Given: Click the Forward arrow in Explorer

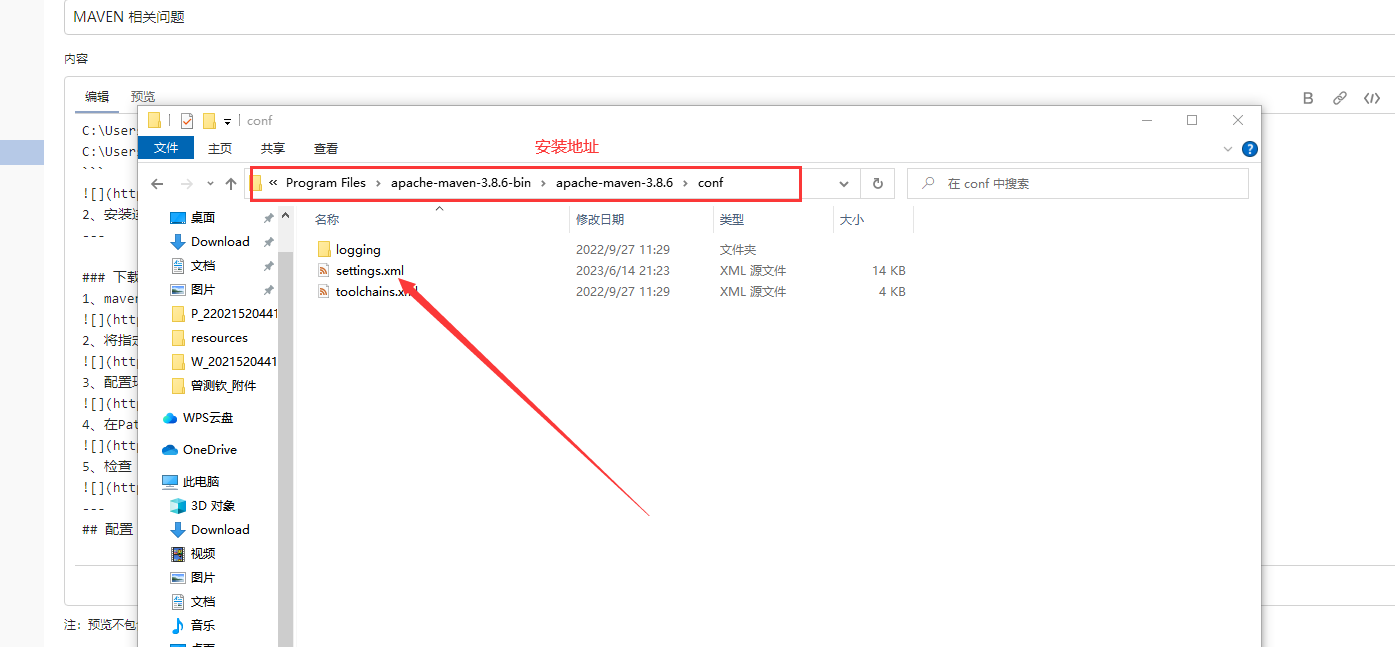Looking at the screenshot, I should point(186,184).
